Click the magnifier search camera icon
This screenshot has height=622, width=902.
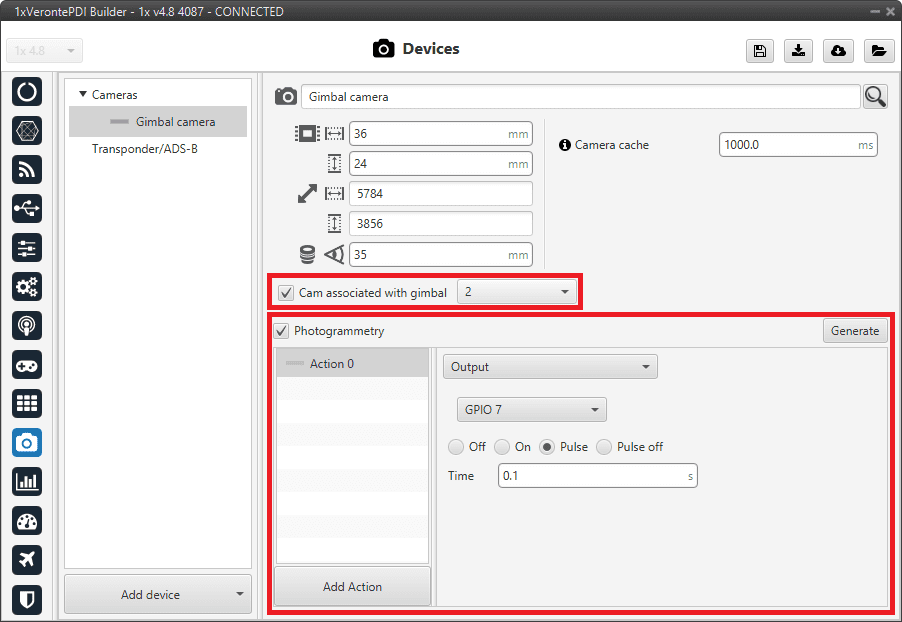875,96
